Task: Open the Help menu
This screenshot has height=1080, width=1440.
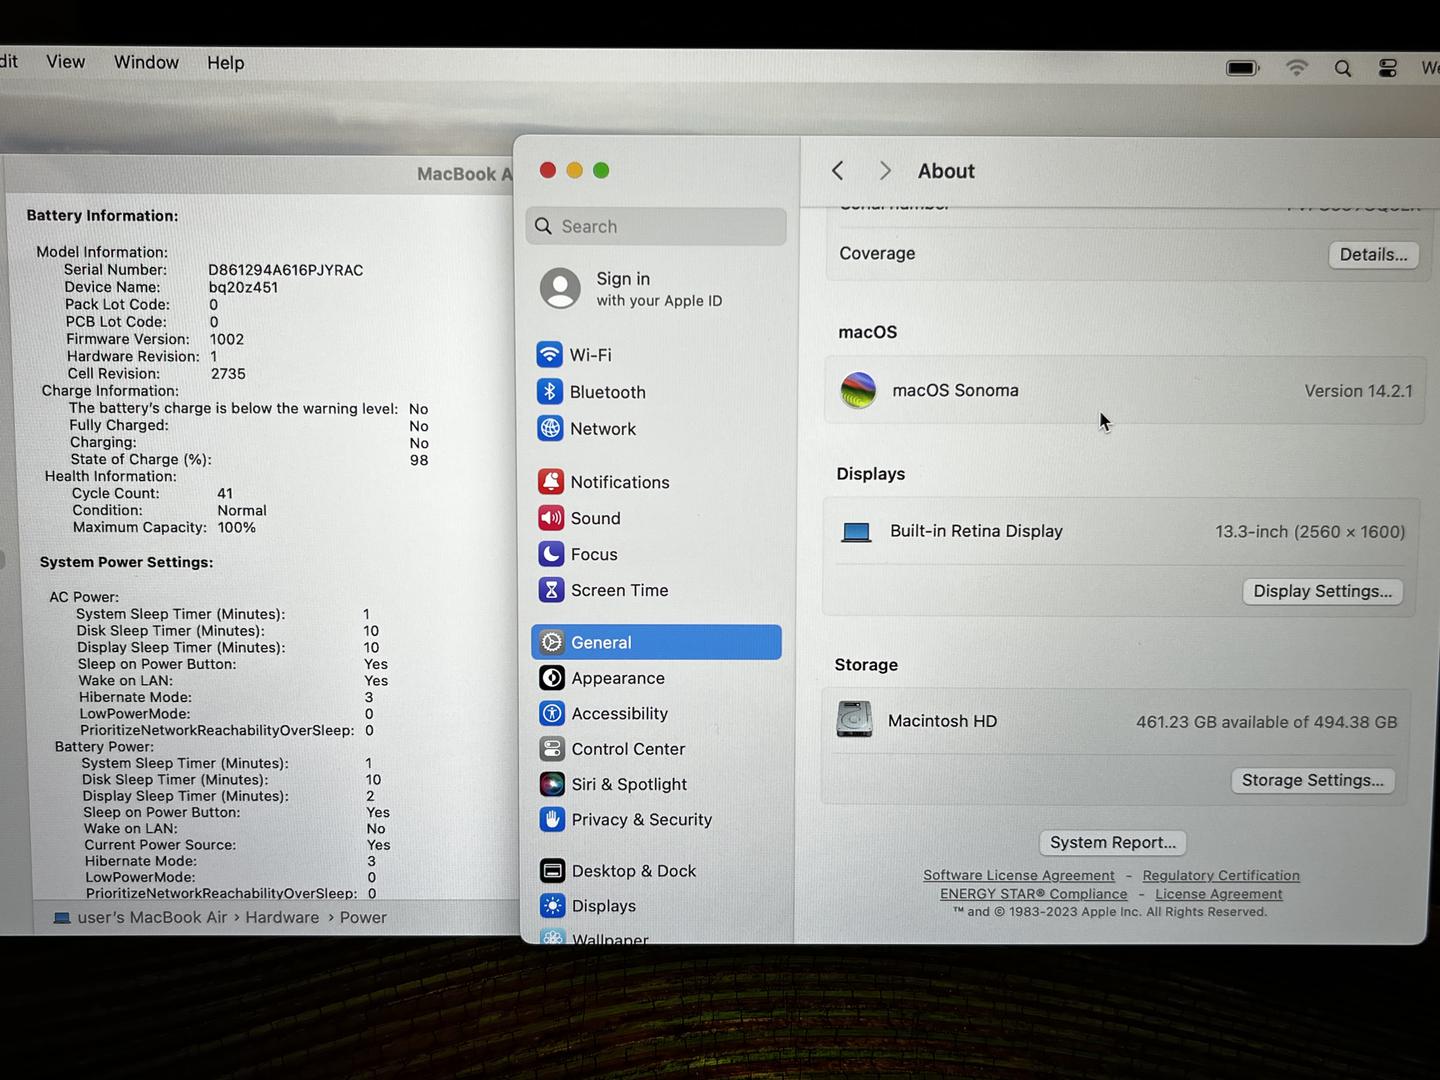Action: (226, 63)
